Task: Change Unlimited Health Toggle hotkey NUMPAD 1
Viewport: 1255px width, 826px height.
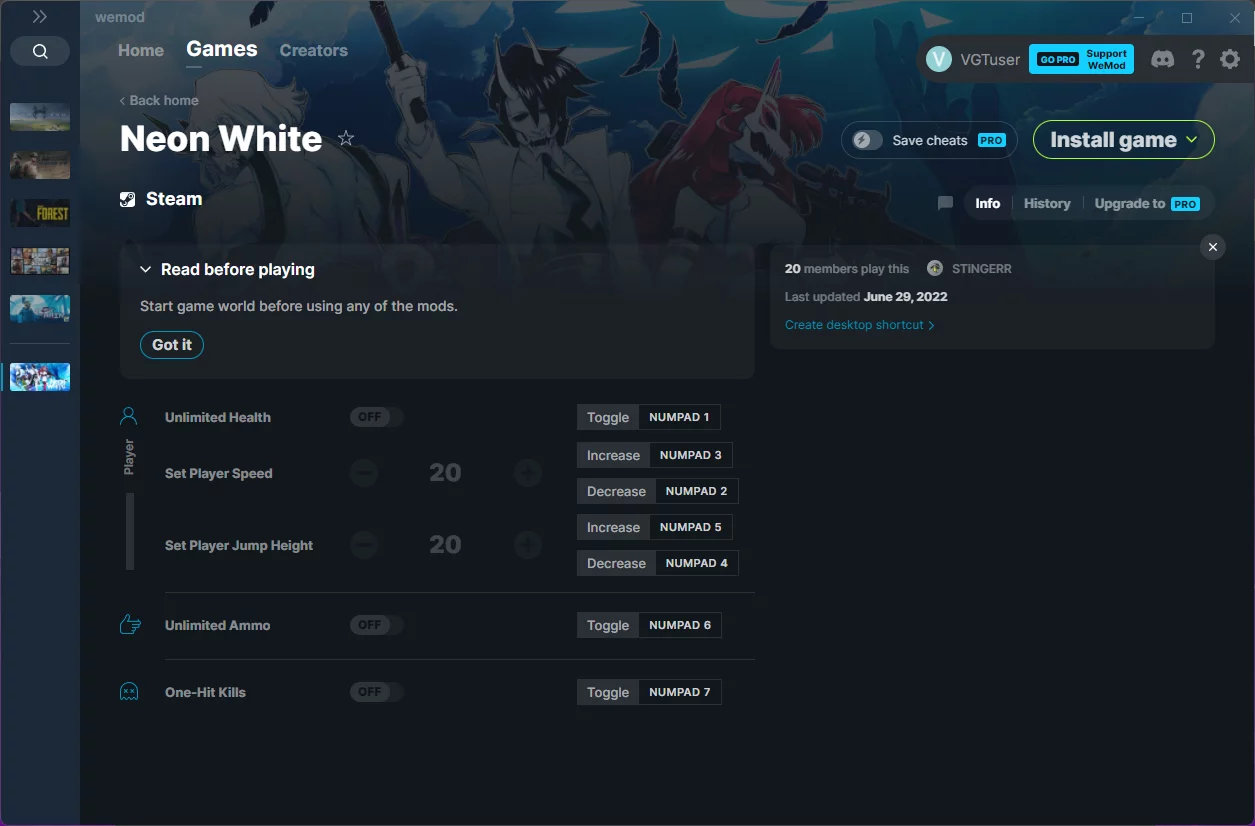Action: click(679, 417)
